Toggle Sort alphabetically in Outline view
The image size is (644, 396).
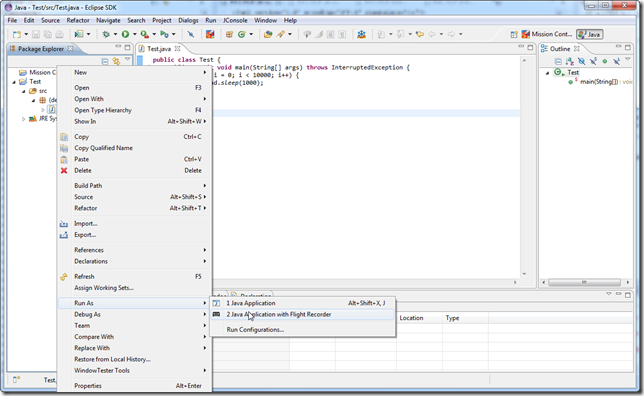[x=570, y=61]
